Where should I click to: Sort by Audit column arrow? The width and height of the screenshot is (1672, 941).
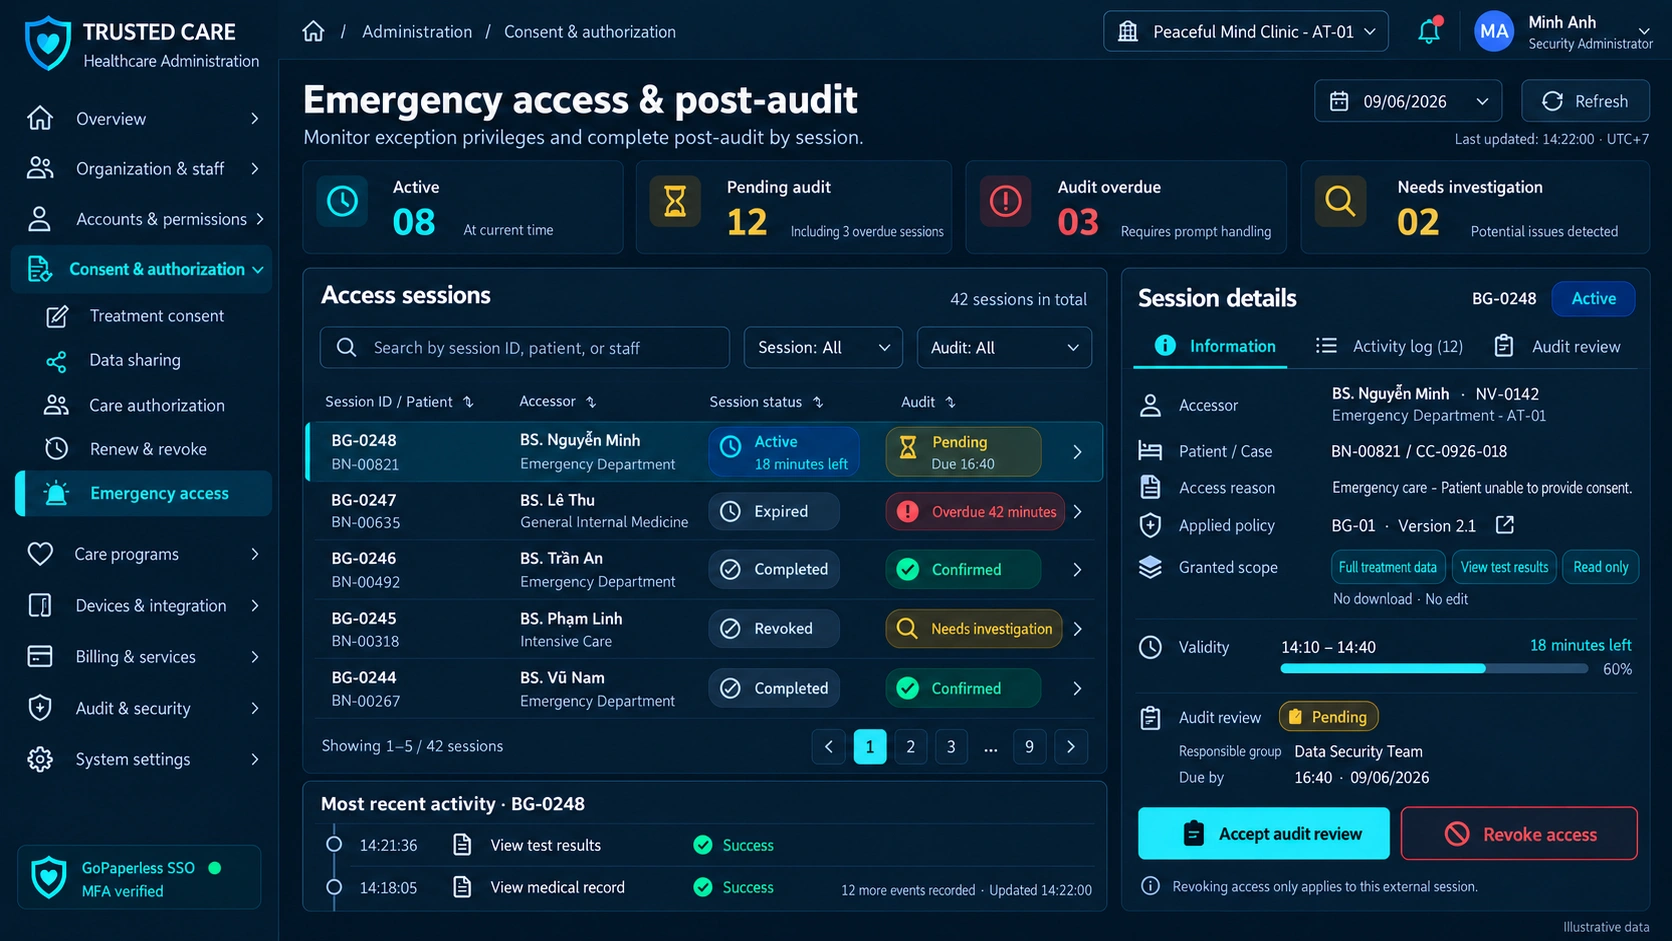[x=950, y=402]
